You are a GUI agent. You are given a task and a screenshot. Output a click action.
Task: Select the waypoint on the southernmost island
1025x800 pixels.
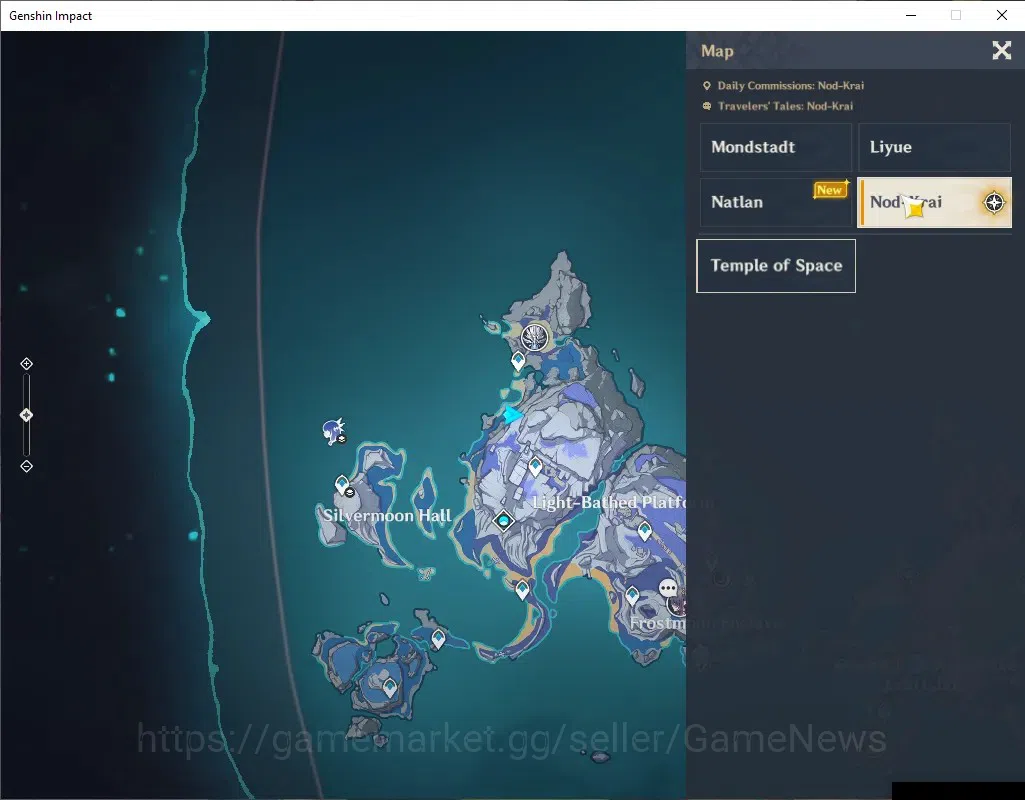[390, 688]
